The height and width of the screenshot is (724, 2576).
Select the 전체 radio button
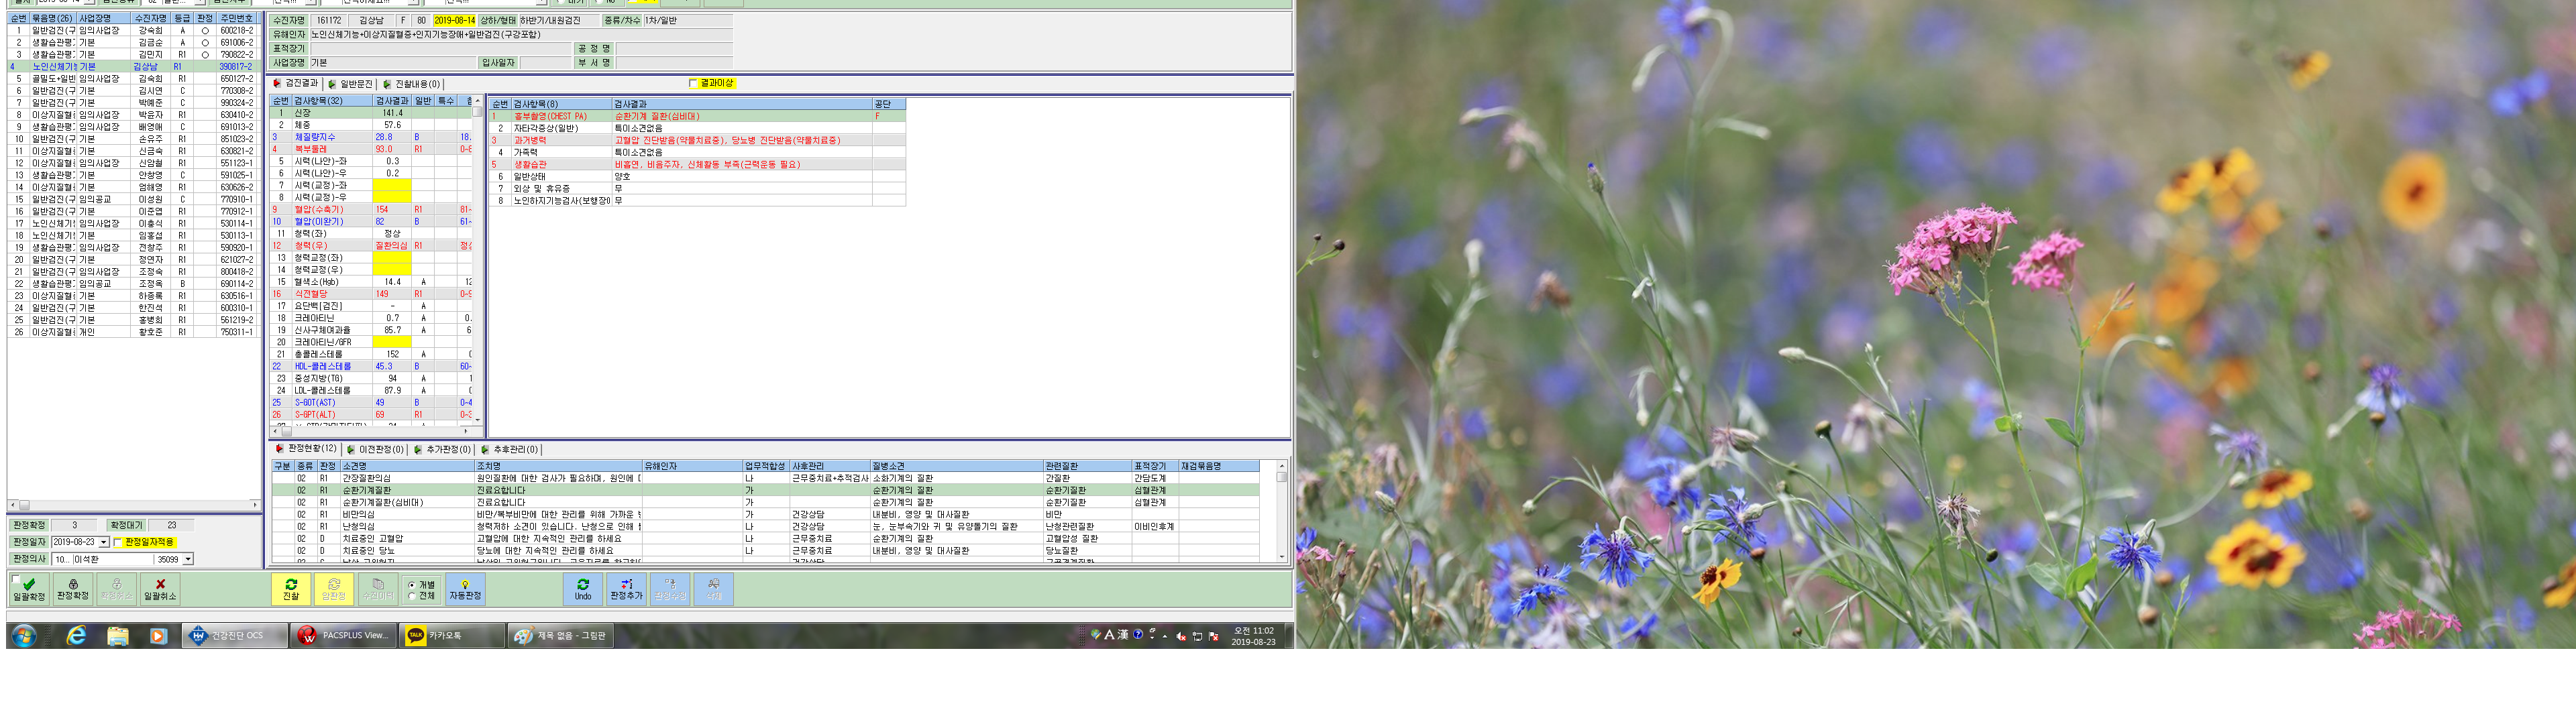412,596
